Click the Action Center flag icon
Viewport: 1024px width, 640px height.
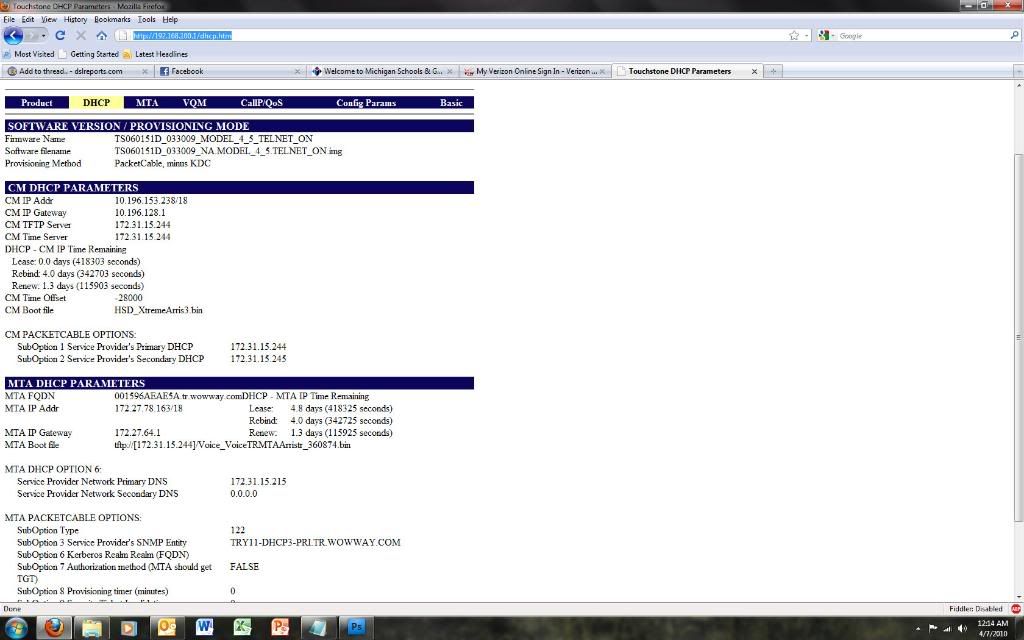[x=933, y=628]
